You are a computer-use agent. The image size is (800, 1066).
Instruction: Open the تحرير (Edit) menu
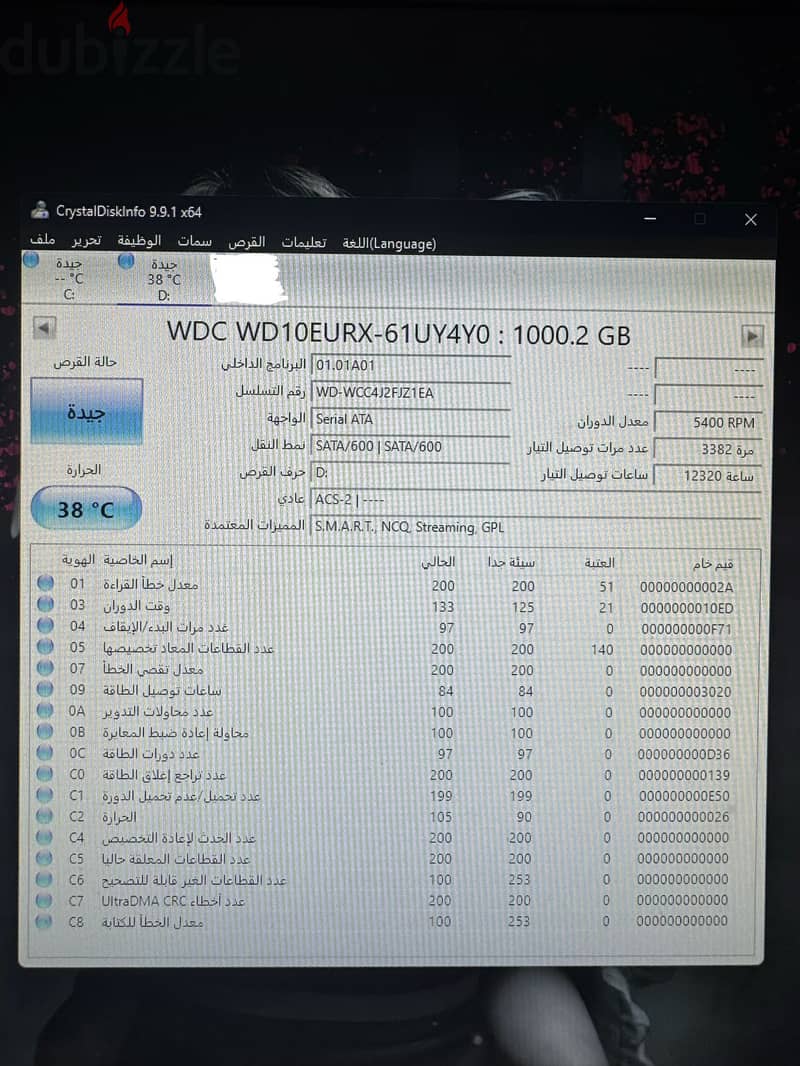click(x=87, y=240)
